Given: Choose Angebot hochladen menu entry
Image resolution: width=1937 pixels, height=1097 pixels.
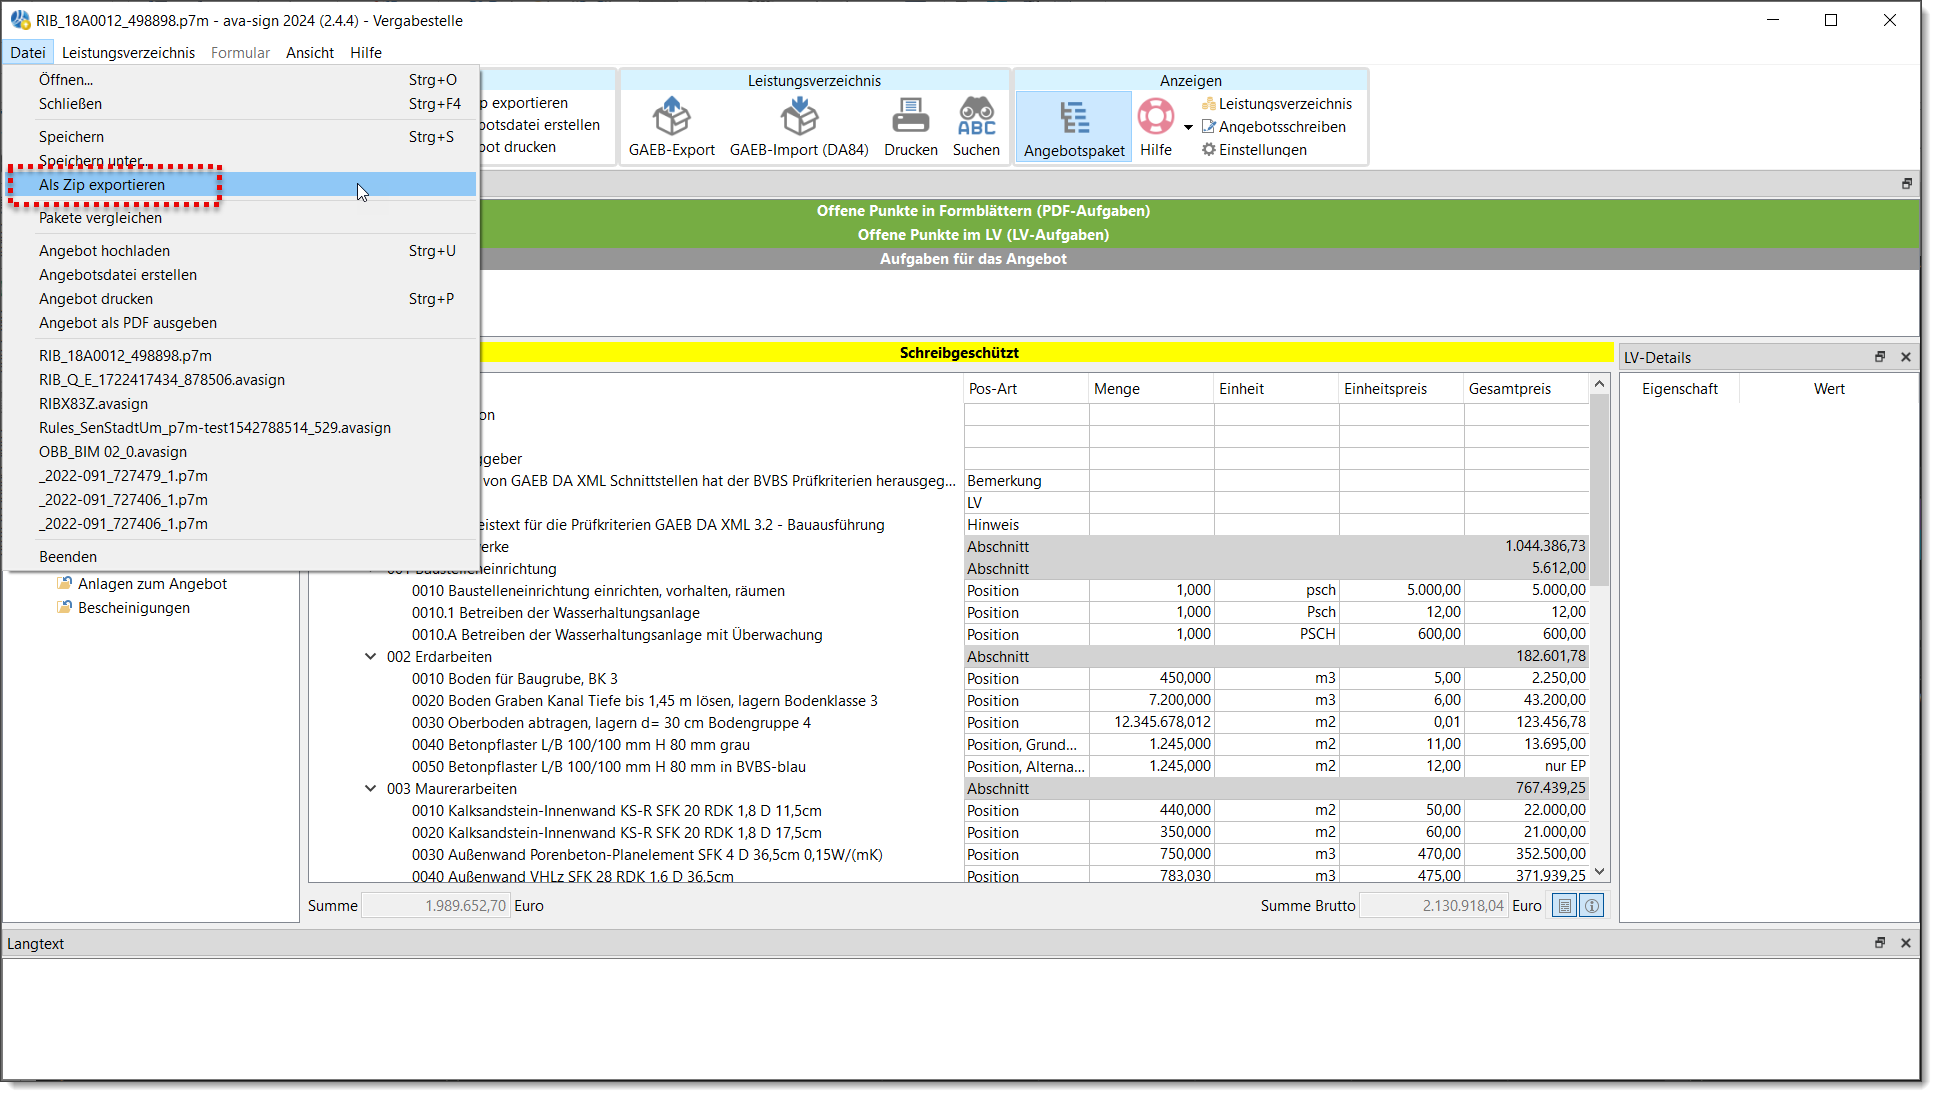Looking at the screenshot, I should pyautogui.click(x=240, y=251).
